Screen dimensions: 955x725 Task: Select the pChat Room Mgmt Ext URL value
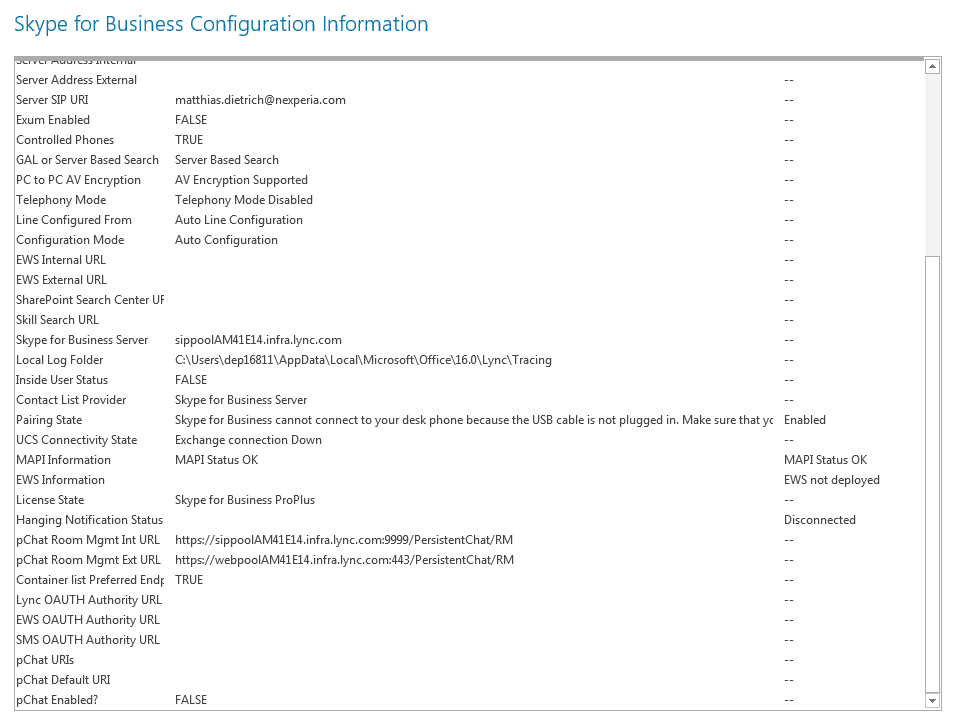point(344,560)
